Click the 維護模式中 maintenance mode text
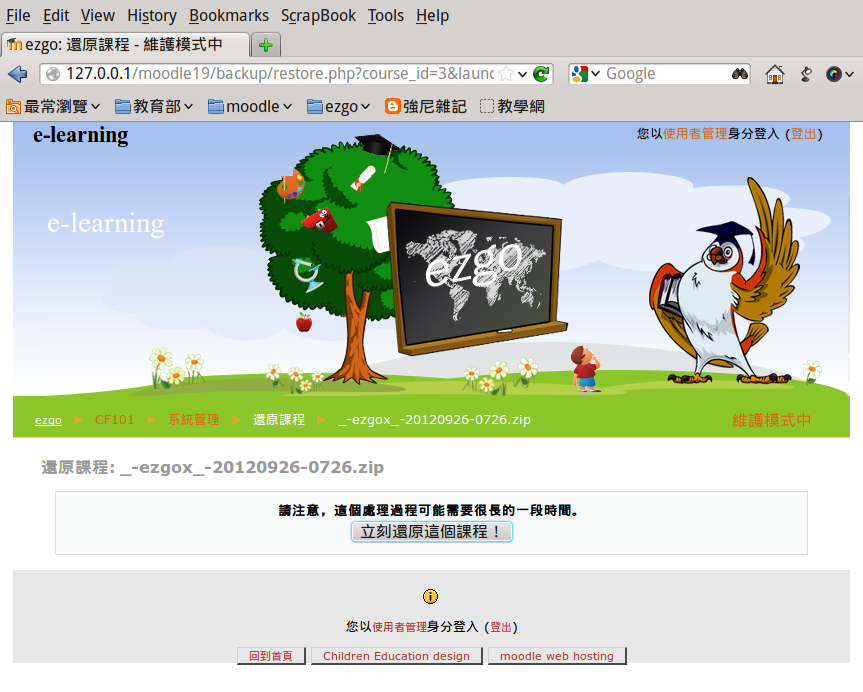The image size is (863, 692). 771,421
